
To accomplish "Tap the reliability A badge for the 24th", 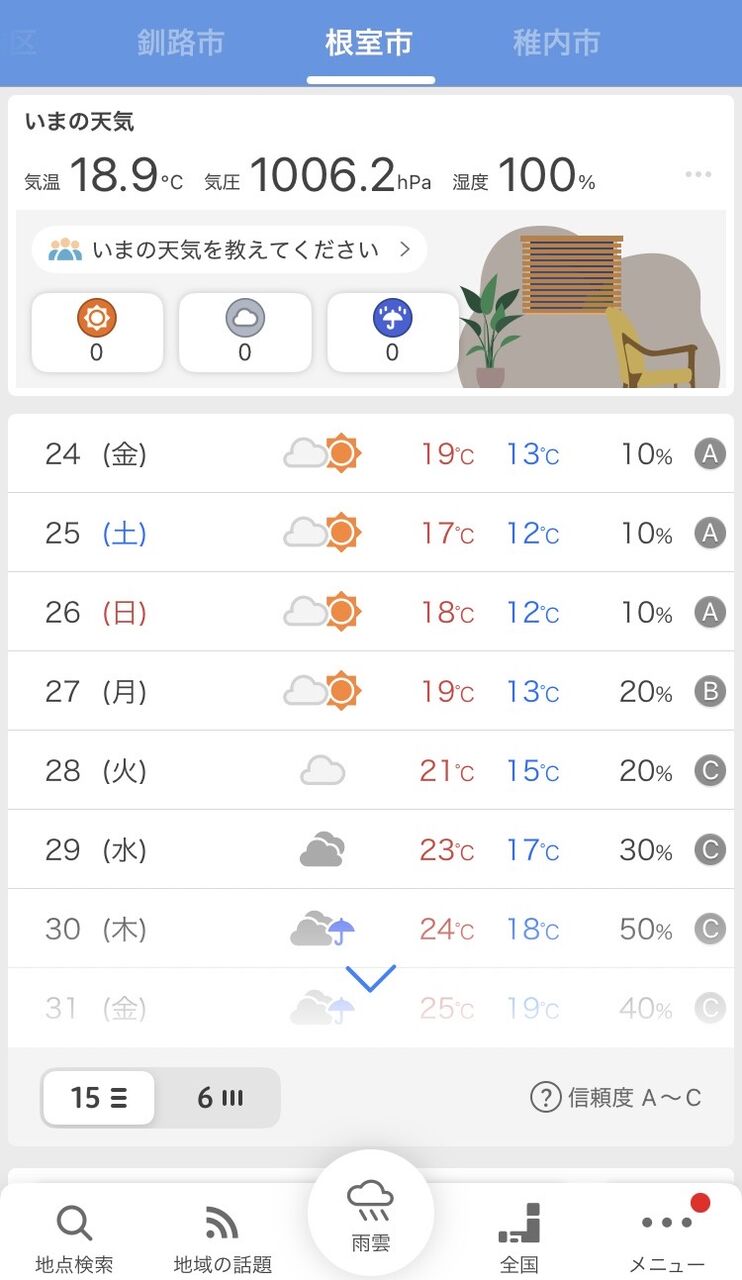I will click(x=709, y=454).
